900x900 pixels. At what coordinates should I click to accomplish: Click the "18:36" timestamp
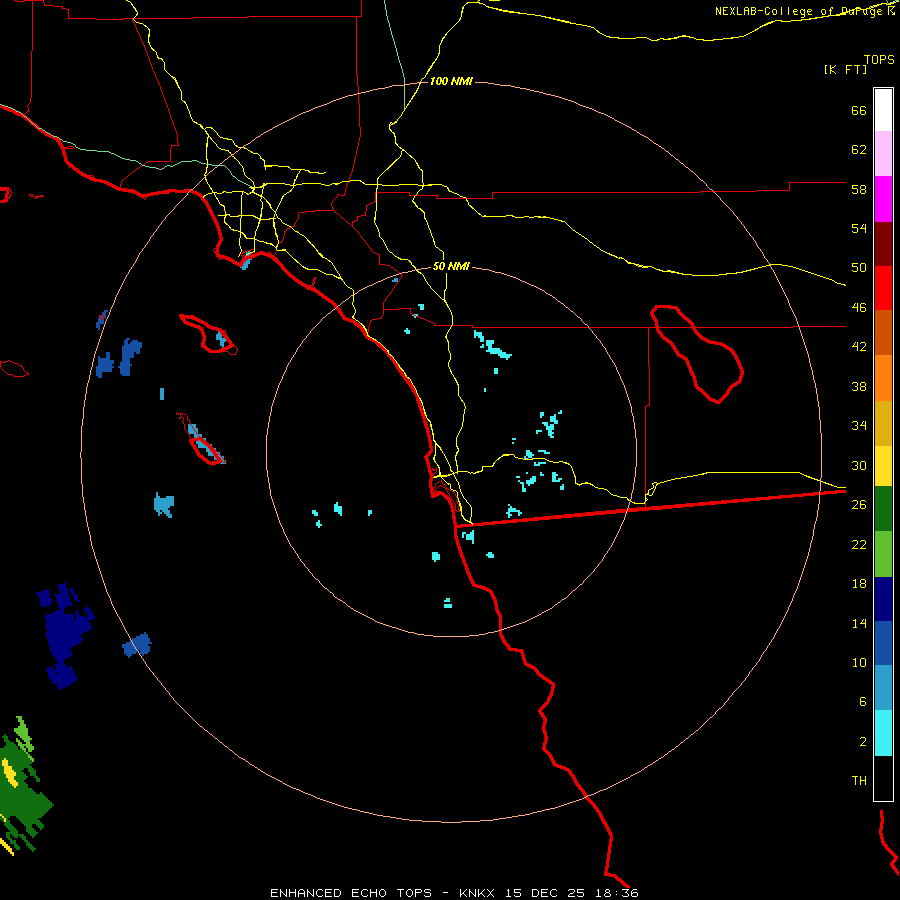coord(616,893)
